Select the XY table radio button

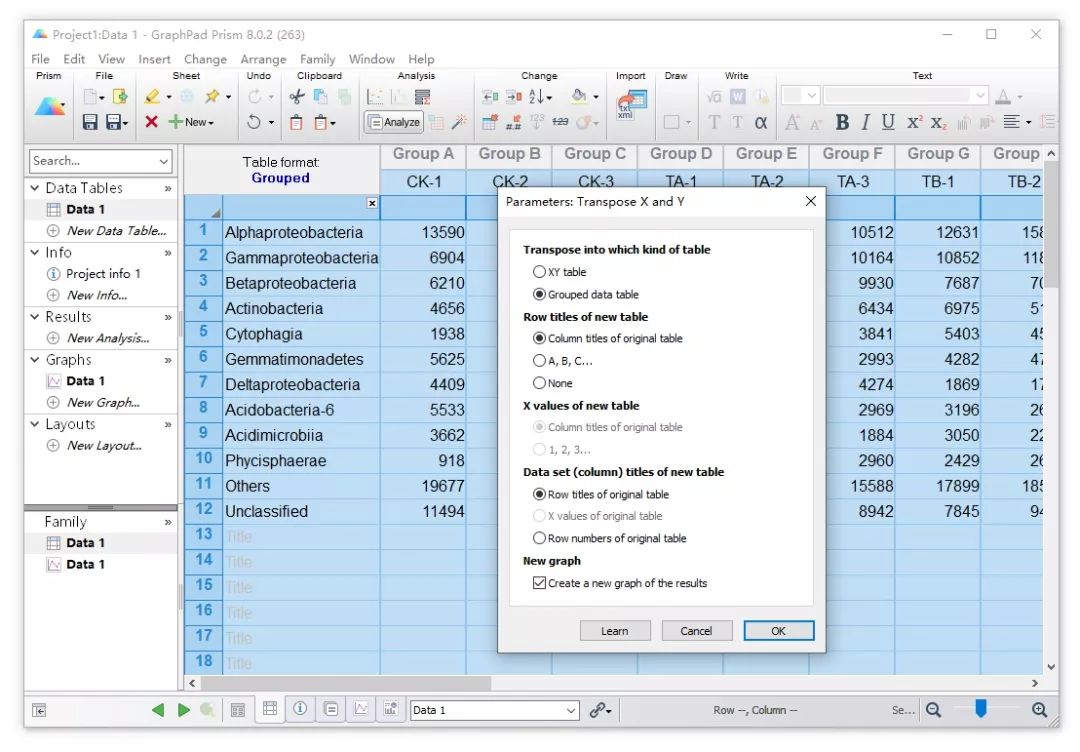[538, 271]
